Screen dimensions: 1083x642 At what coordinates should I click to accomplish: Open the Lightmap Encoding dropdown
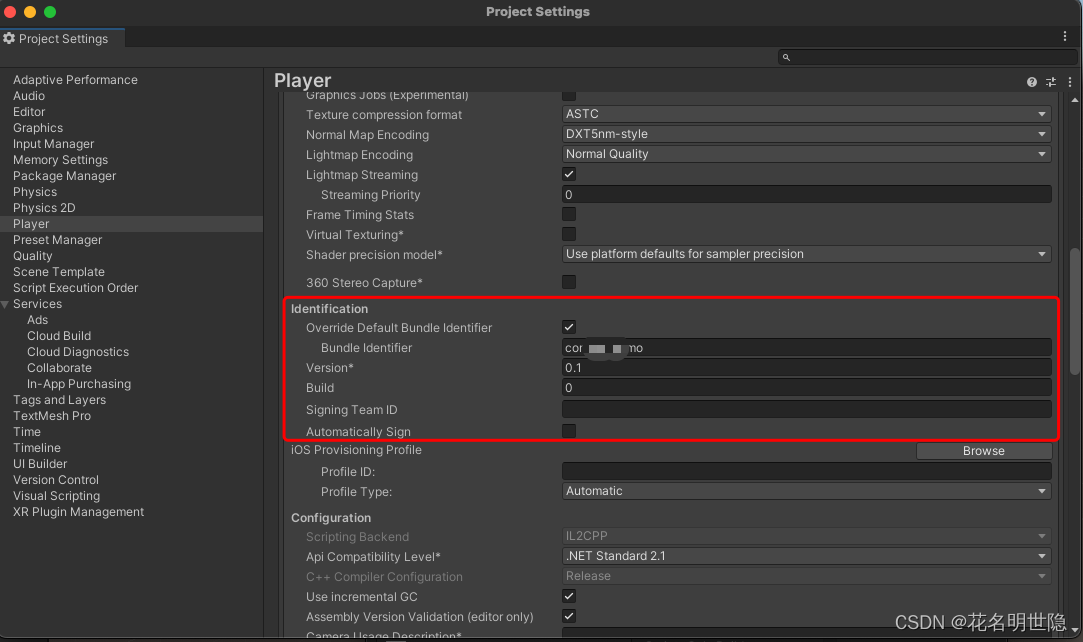(806, 153)
